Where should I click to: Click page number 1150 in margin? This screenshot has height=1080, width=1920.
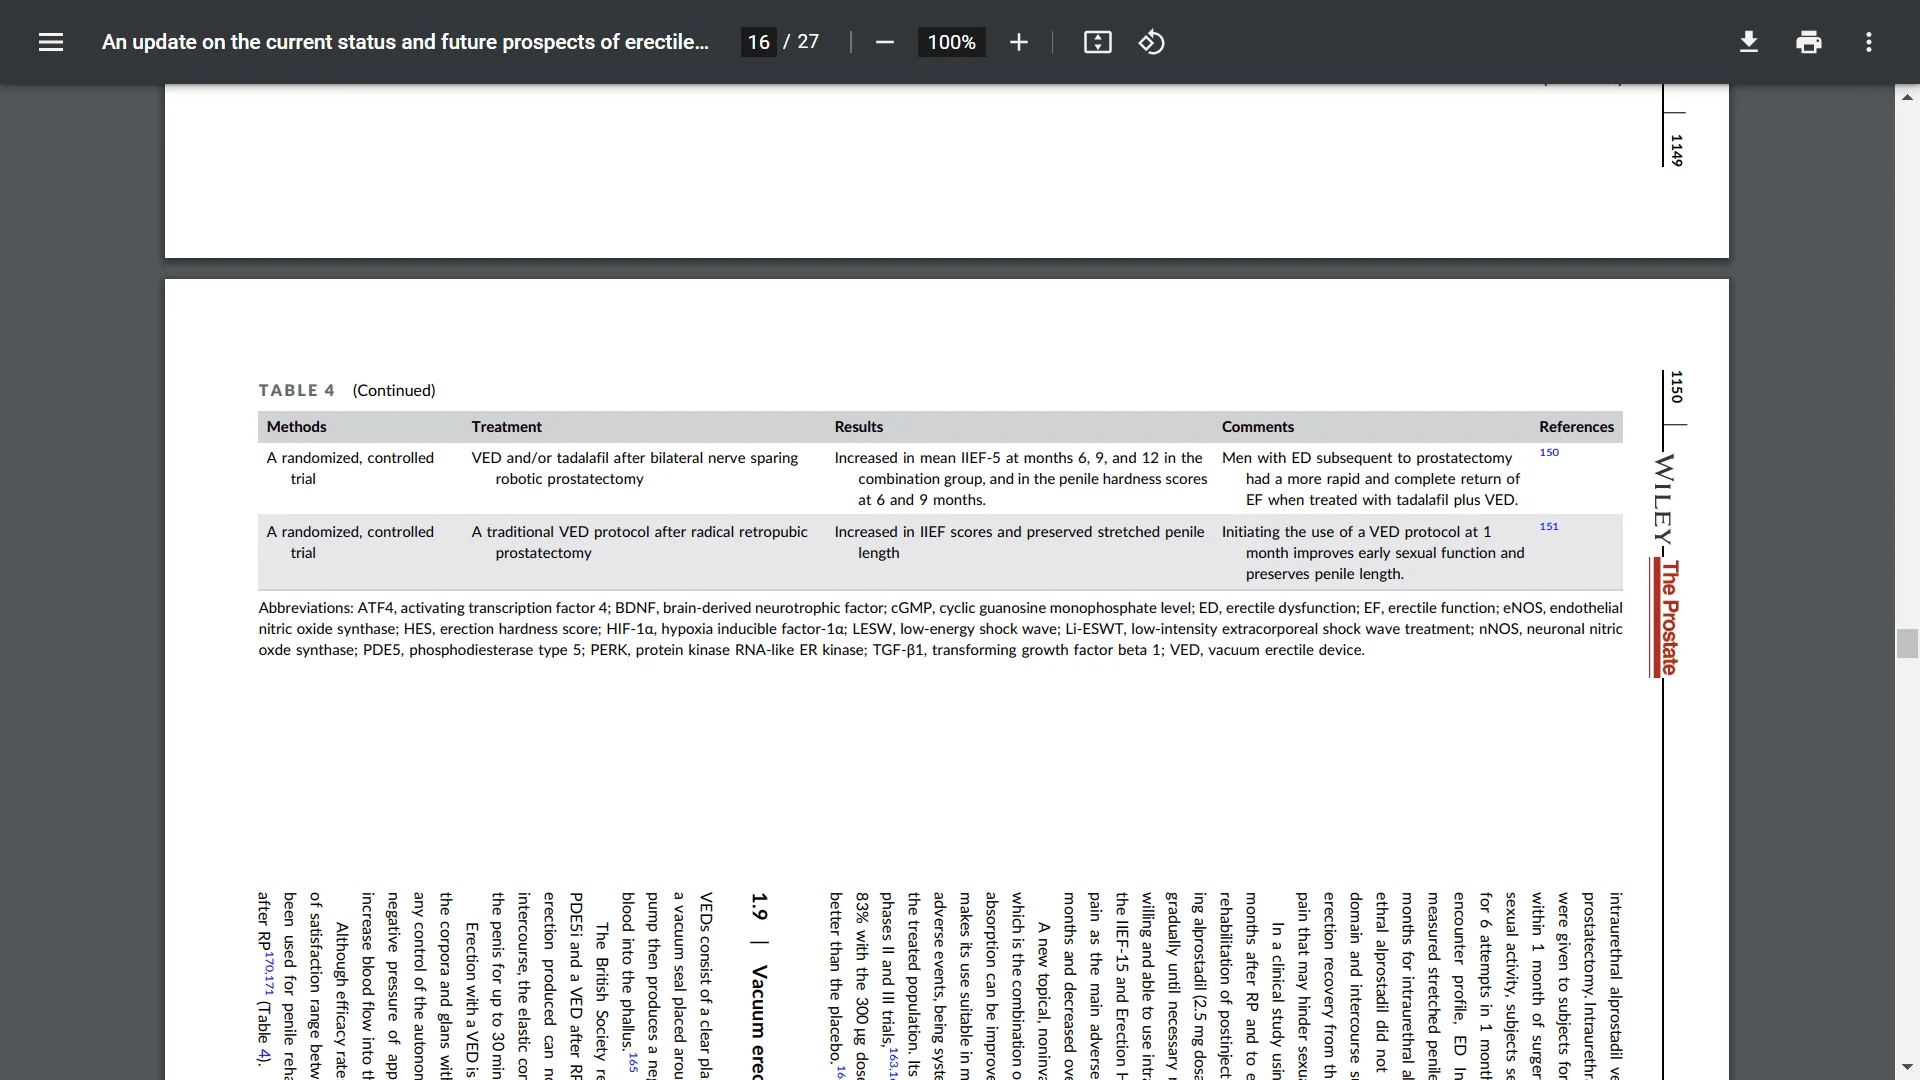(x=1677, y=387)
